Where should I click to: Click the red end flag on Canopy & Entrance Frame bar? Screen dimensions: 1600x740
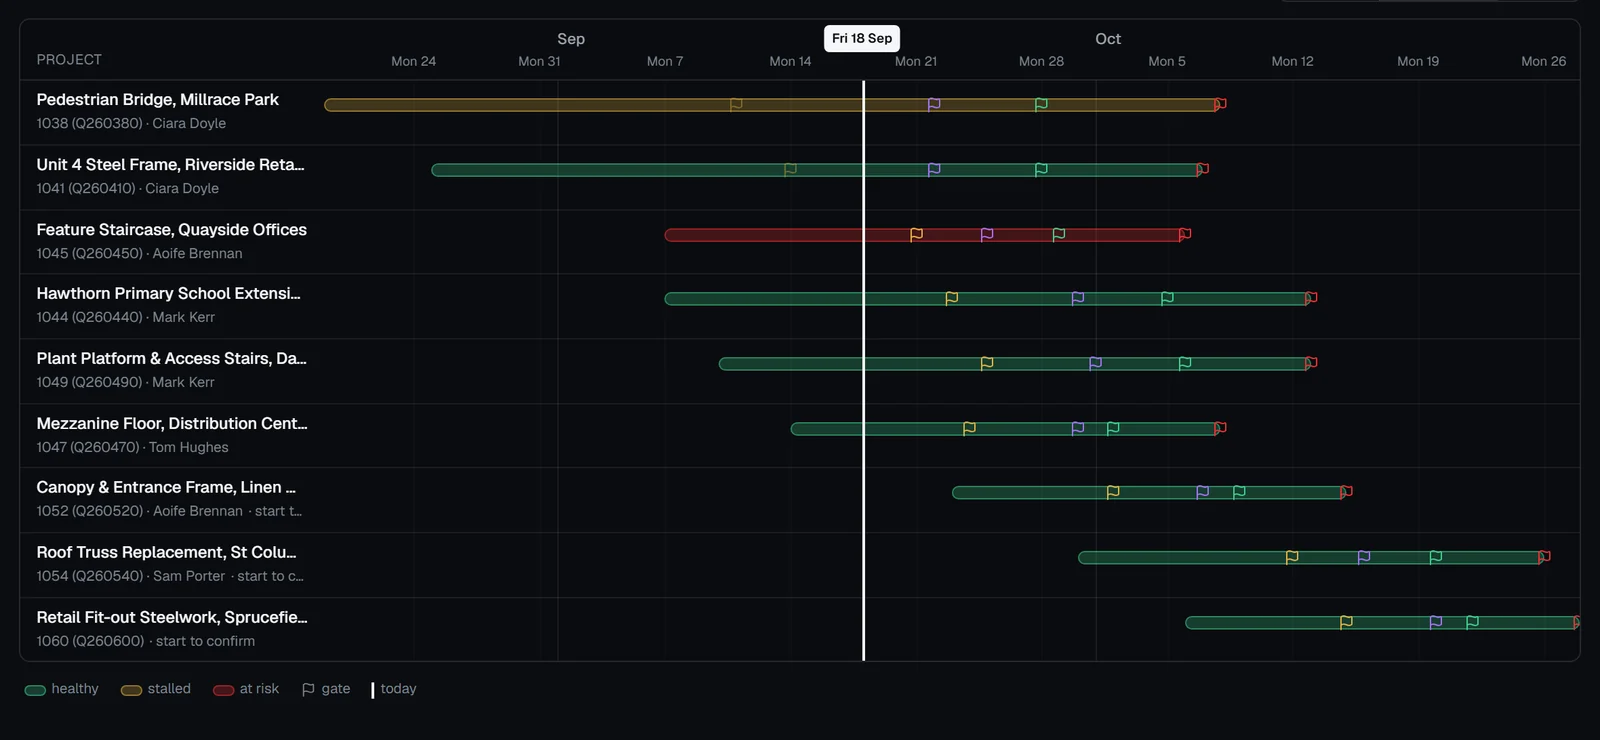click(1346, 492)
